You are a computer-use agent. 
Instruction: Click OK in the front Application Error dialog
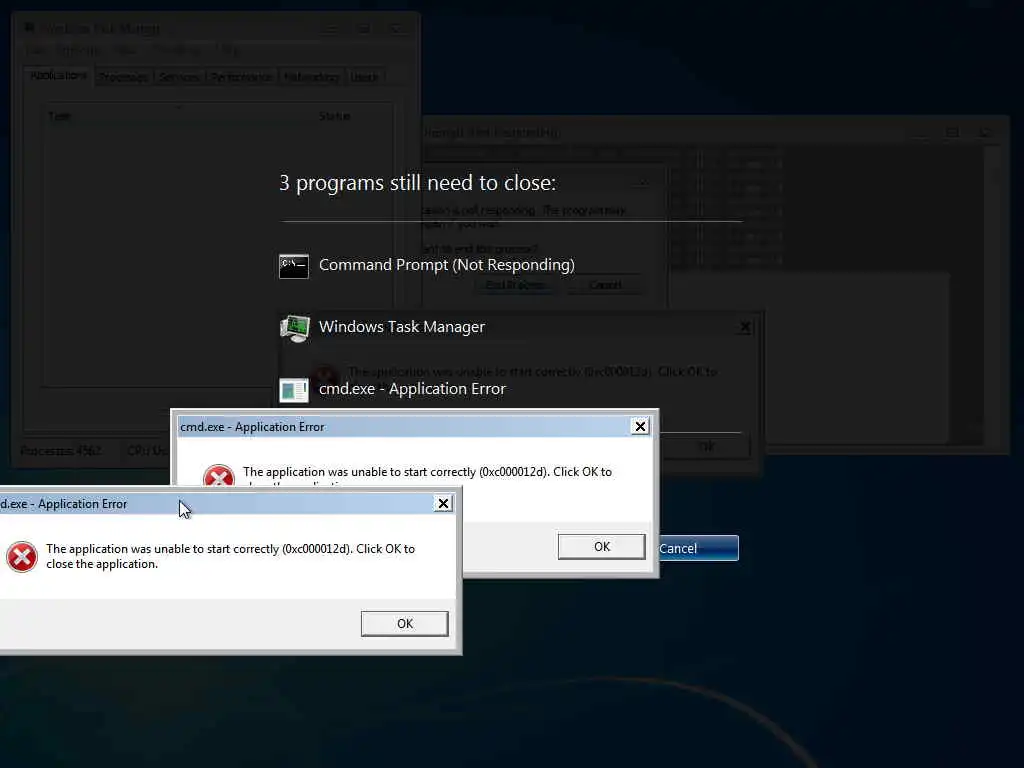(x=405, y=624)
